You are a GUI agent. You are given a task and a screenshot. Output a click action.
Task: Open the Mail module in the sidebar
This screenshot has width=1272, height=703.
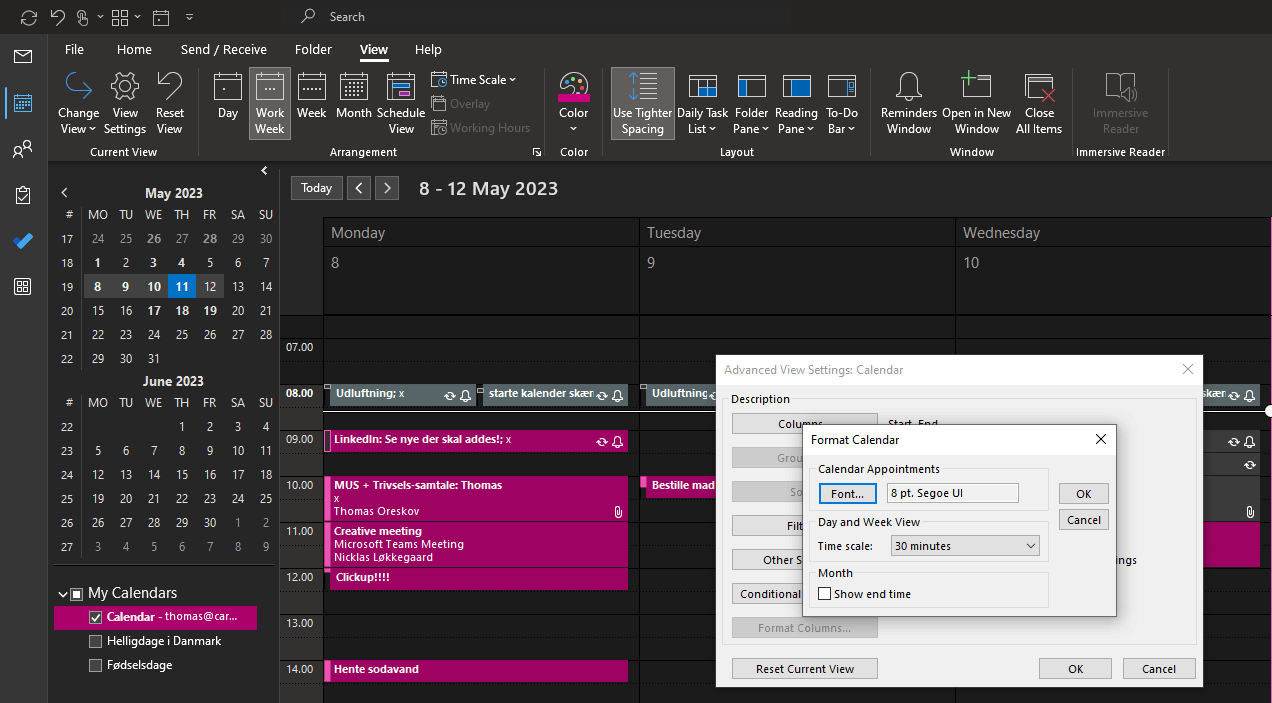tap(23, 56)
